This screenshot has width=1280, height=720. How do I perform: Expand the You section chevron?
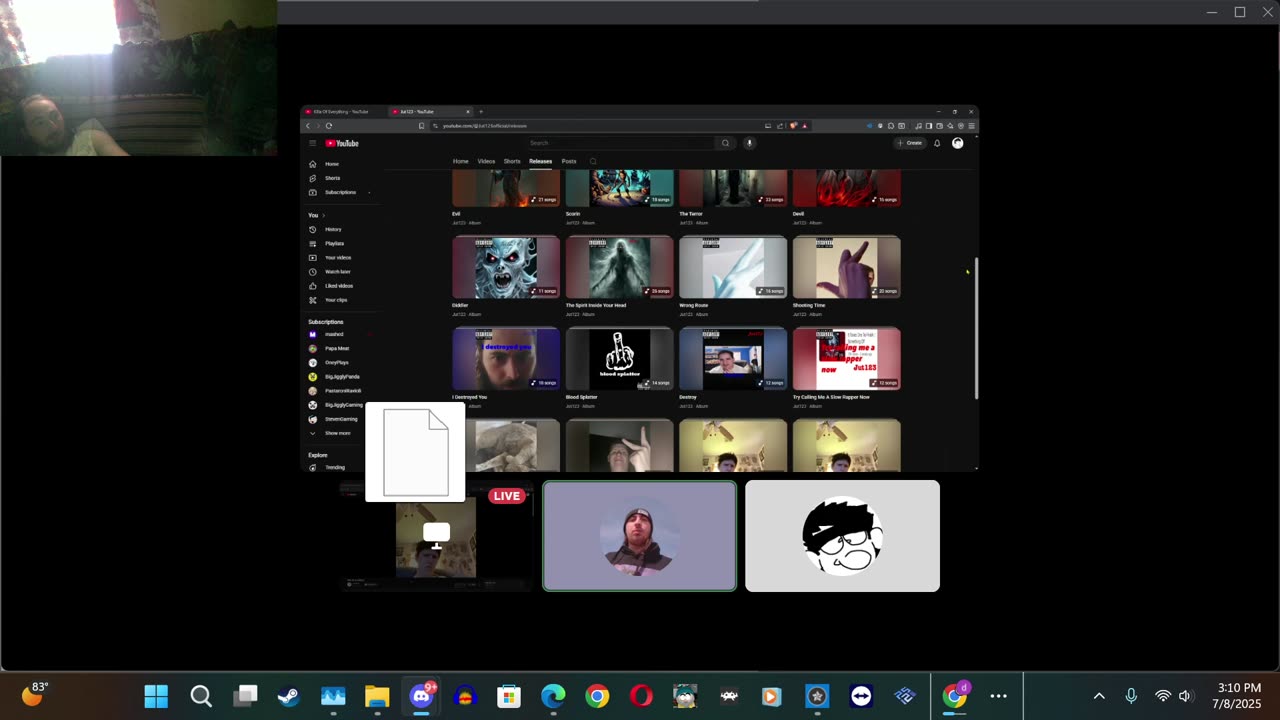[x=323, y=215]
